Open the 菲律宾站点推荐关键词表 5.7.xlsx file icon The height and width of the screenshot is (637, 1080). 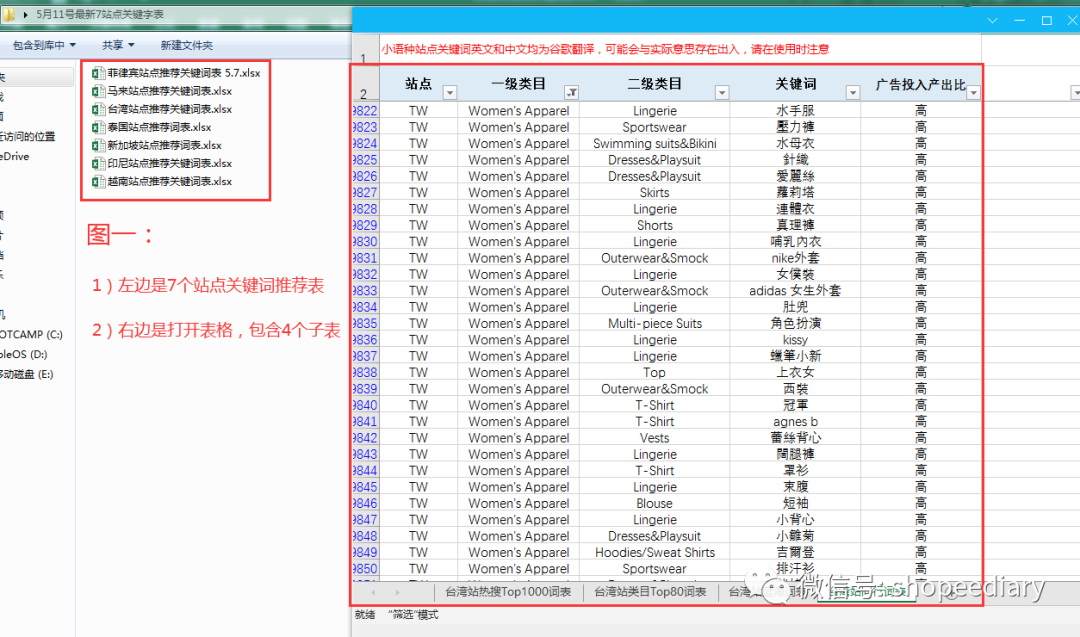pos(98,73)
